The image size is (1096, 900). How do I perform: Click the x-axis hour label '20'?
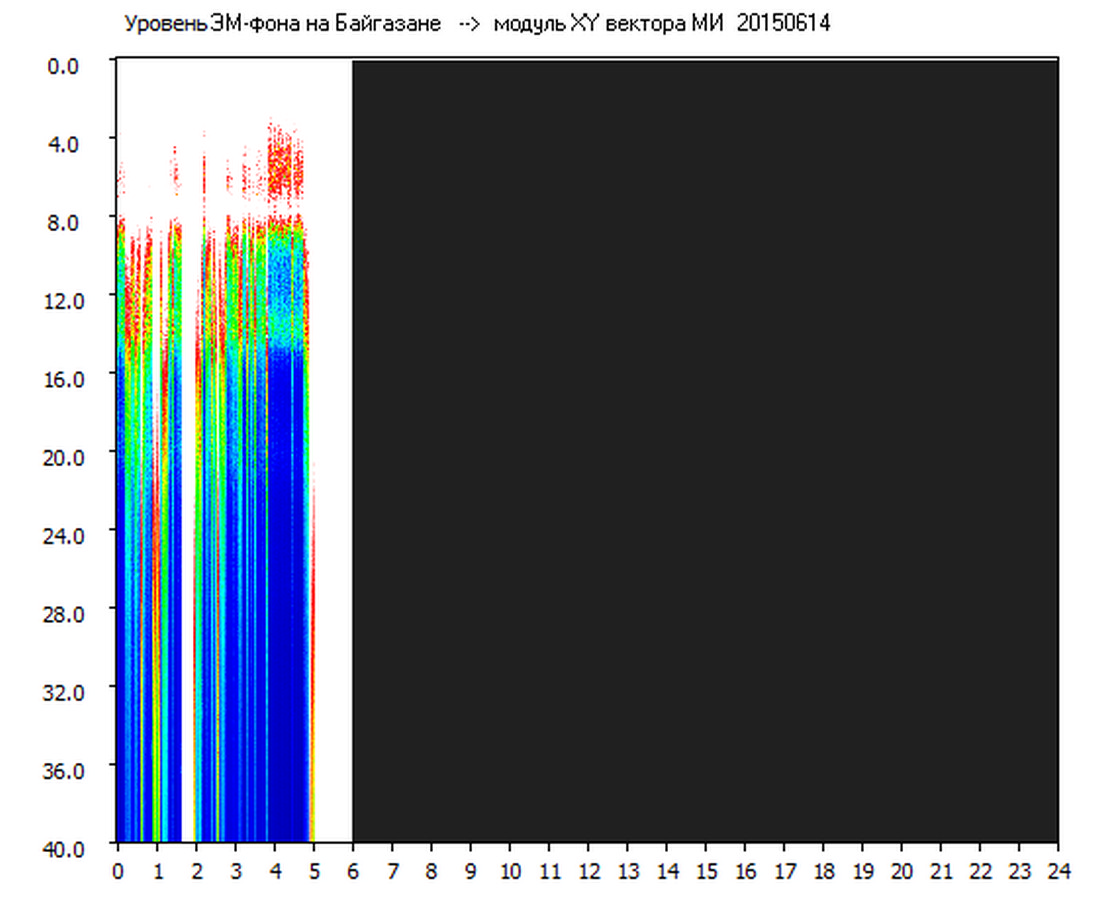click(x=902, y=871)
